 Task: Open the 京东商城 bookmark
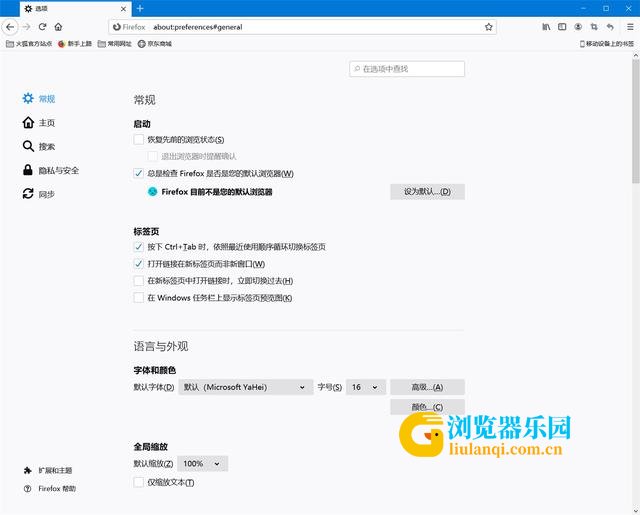point(155,44)
